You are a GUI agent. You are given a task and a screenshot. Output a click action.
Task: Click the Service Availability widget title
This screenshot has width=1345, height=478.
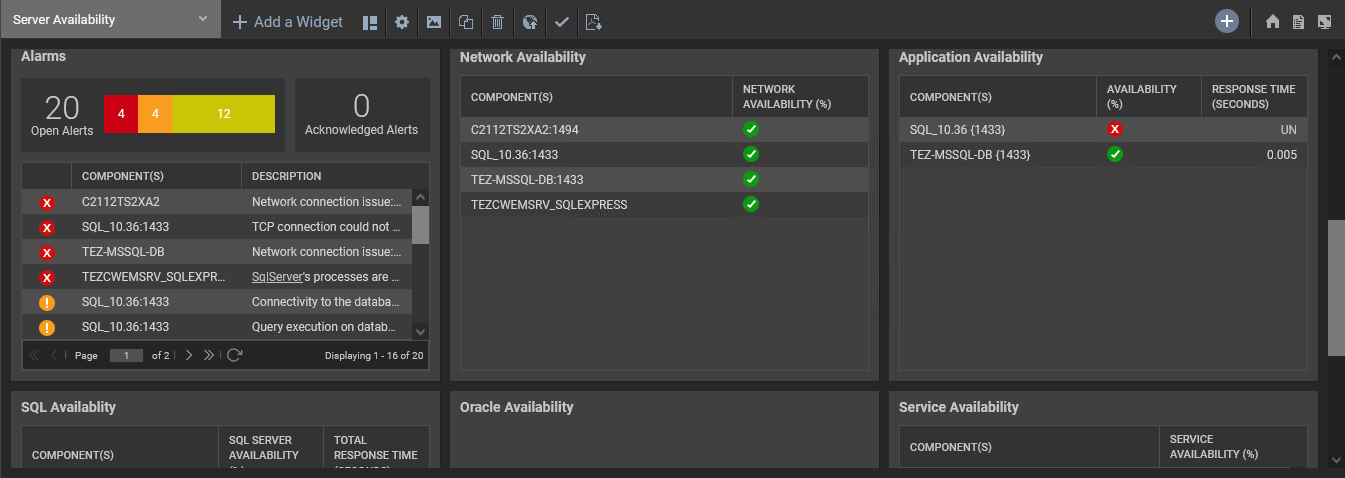click(x=959, y=407)
